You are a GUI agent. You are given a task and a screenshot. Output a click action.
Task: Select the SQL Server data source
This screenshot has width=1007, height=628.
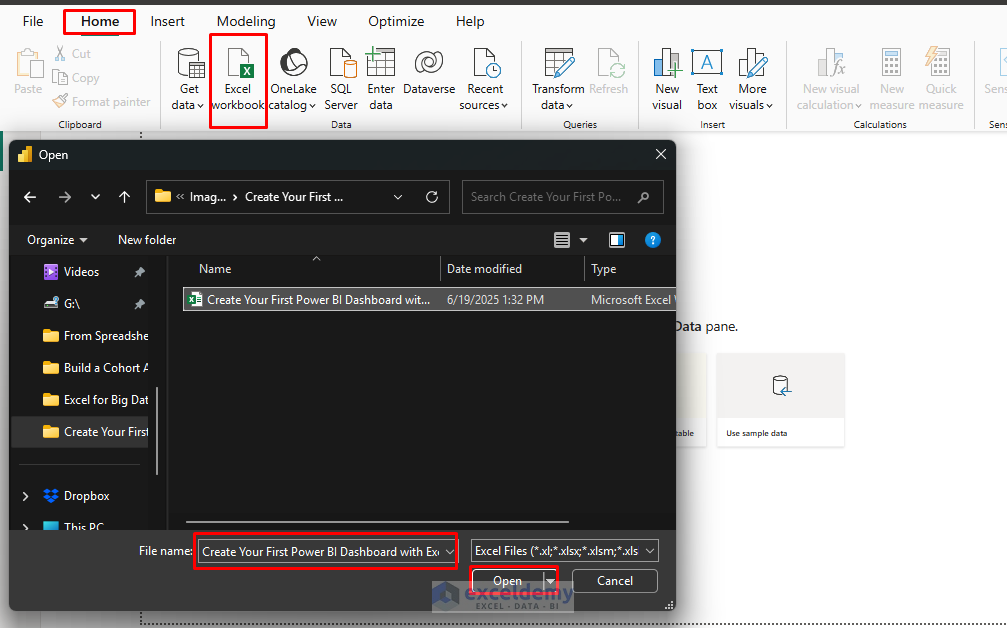341,80
